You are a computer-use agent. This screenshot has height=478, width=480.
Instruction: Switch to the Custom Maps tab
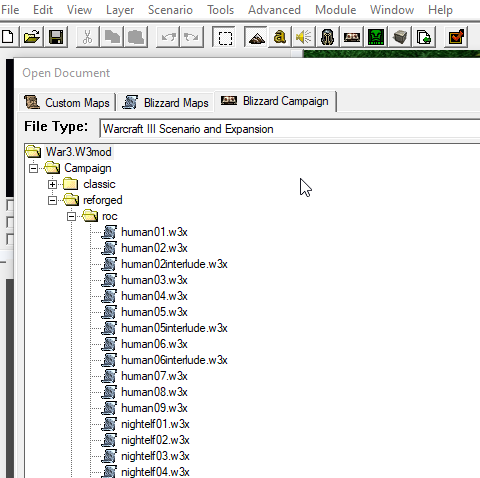click(x=67, y=102)
